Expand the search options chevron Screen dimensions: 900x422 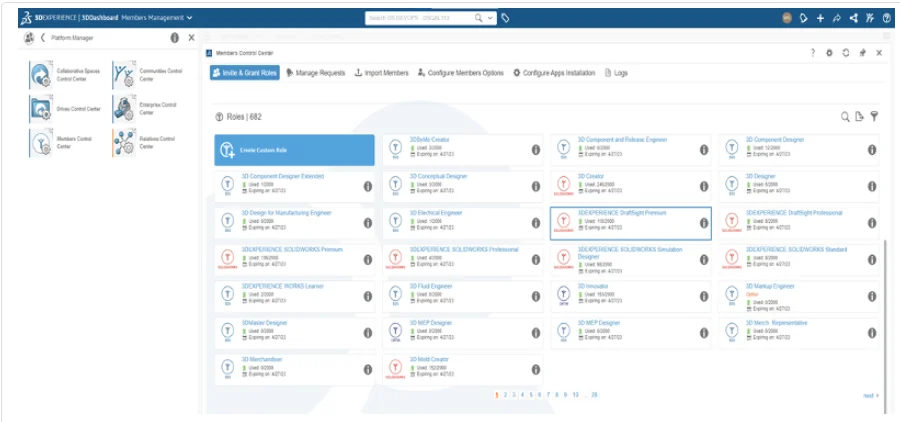tap(491, 18)
